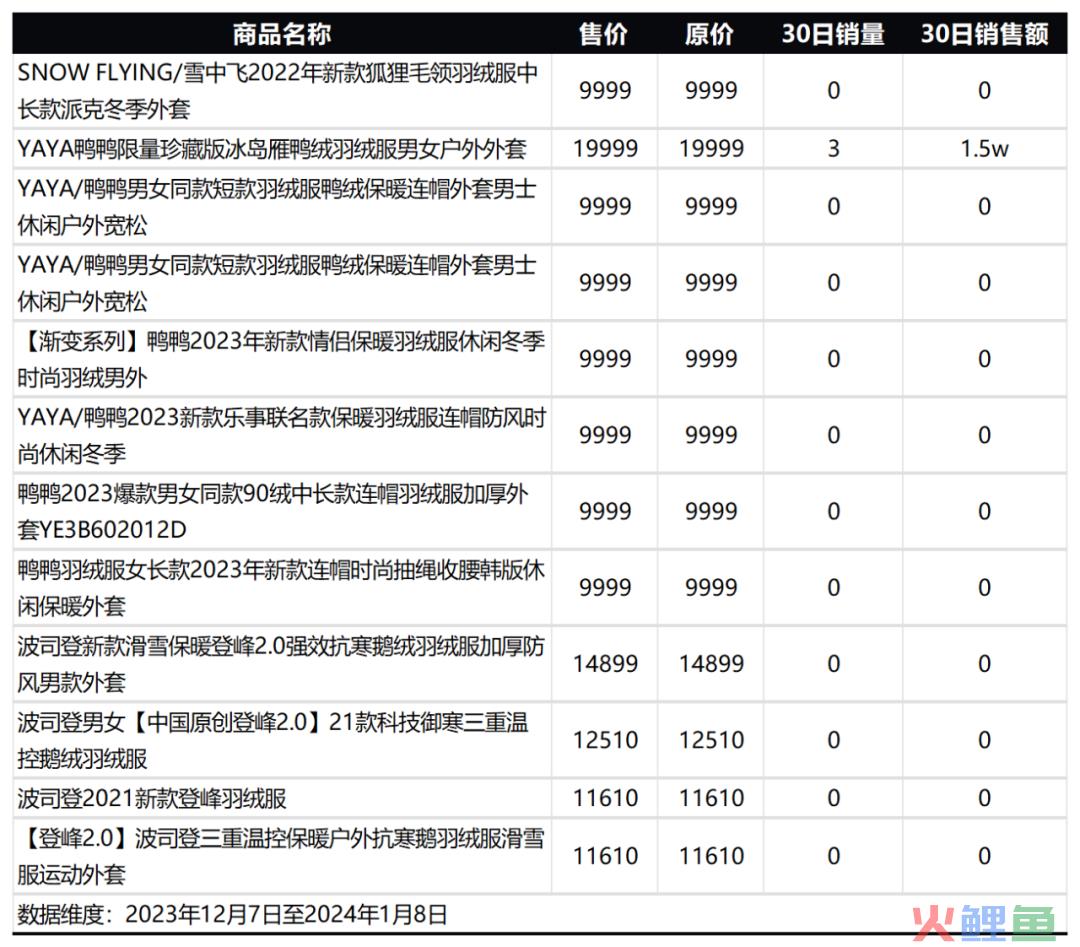Select the 30日销售额 column header
The image size is (1080, 947).
(x=984, y=34)
